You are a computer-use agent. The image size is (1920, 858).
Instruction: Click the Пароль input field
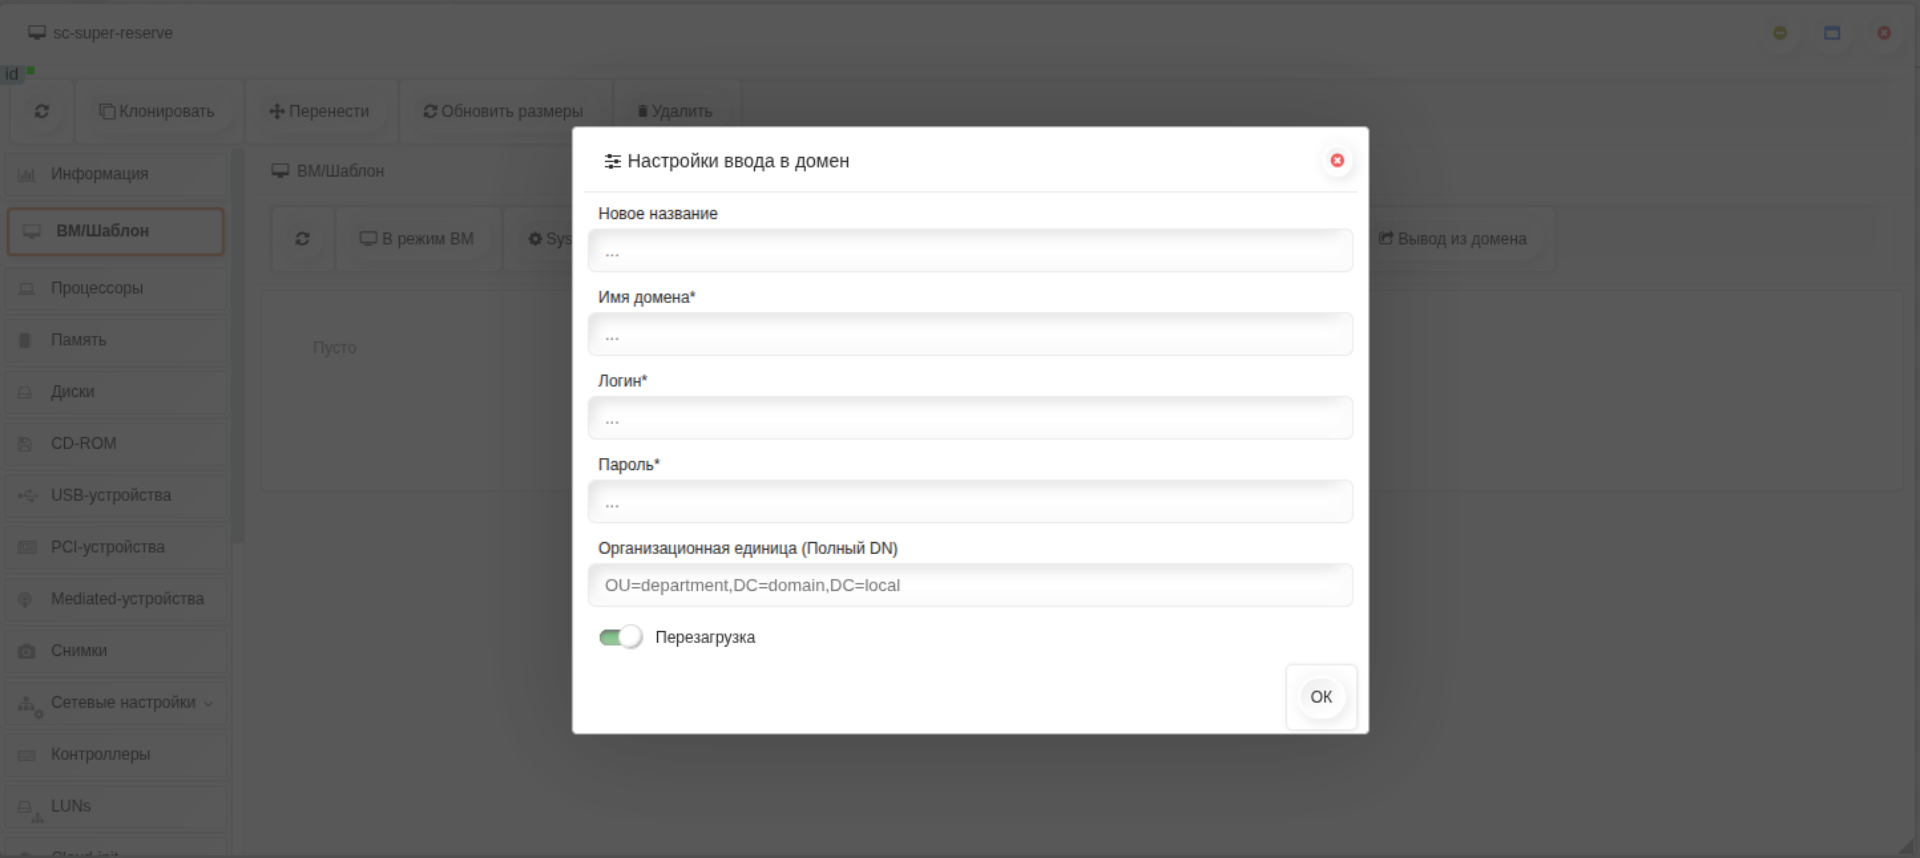tap(970, 502)
